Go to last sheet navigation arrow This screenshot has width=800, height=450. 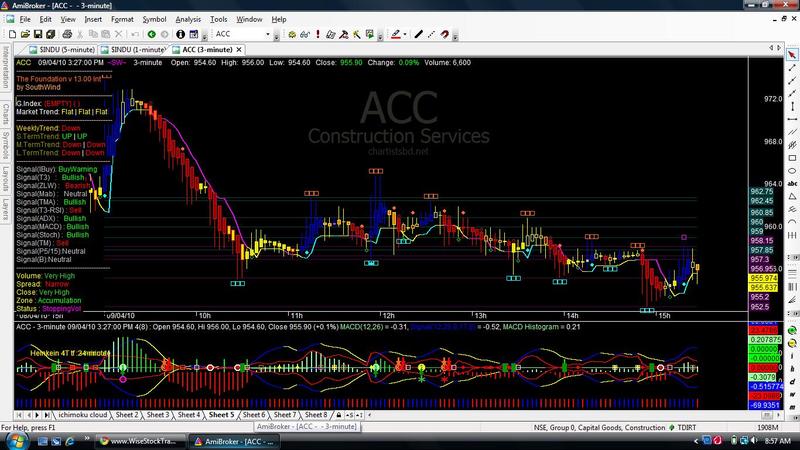pos(47,415)
